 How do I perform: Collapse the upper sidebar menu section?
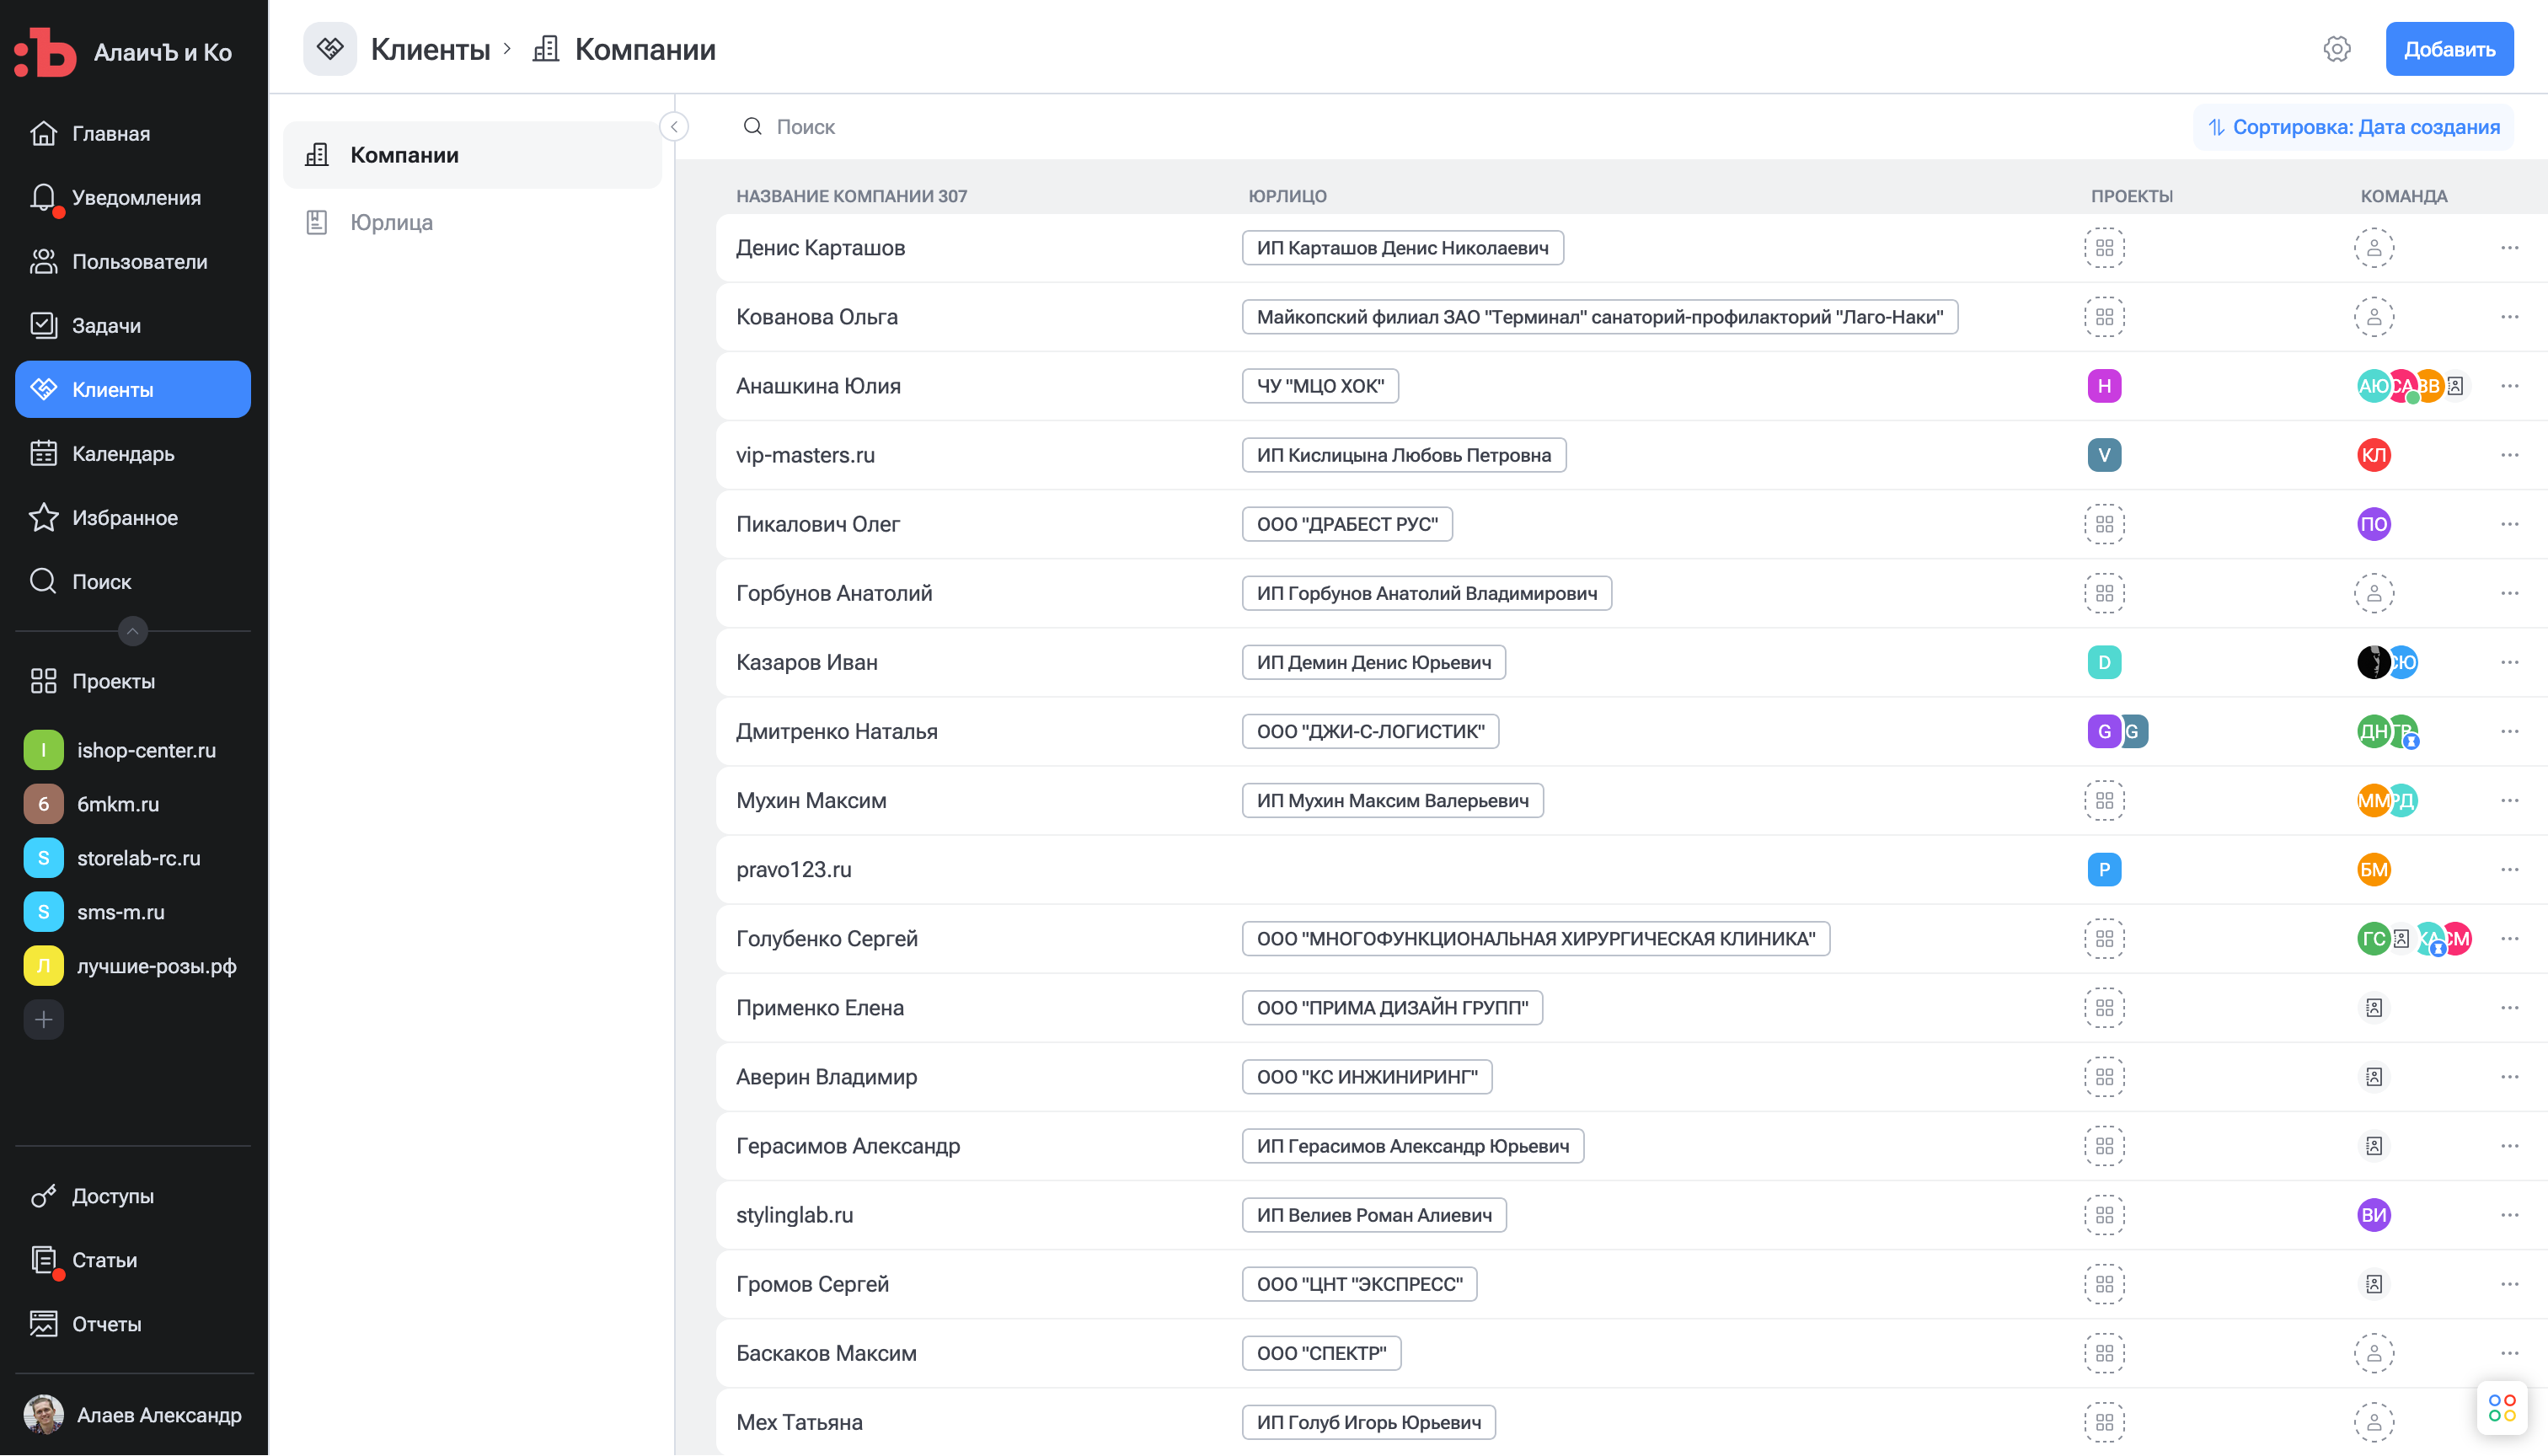coord(132,631)
